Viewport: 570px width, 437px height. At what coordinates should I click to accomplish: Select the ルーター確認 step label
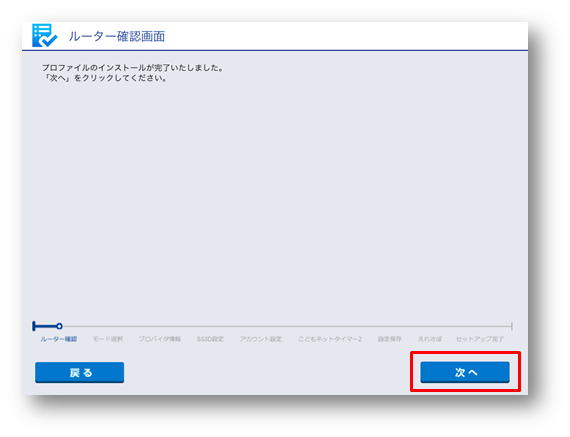tap(59, 339)
